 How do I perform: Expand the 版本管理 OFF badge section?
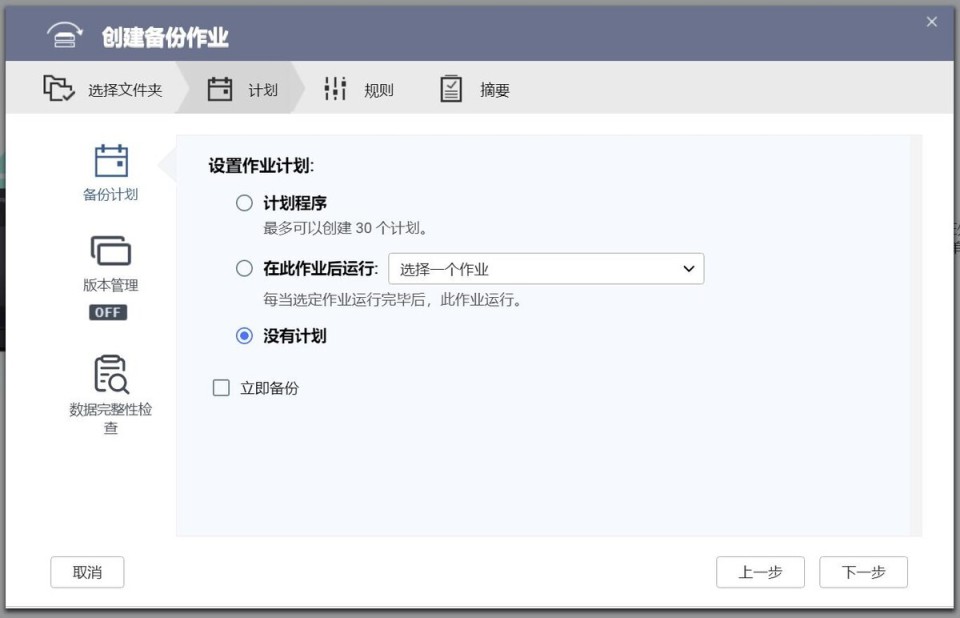pyautogui.click(x=108, y=312)
